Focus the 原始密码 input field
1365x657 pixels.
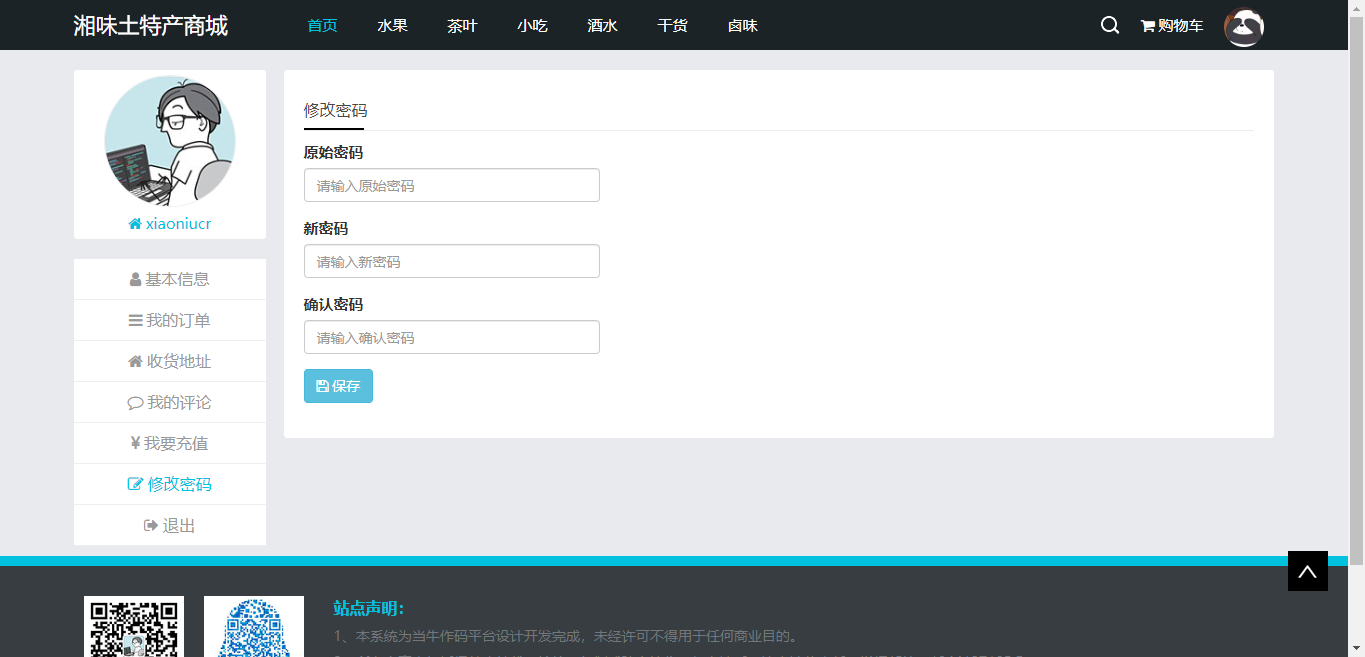click(x=452, y=185)
